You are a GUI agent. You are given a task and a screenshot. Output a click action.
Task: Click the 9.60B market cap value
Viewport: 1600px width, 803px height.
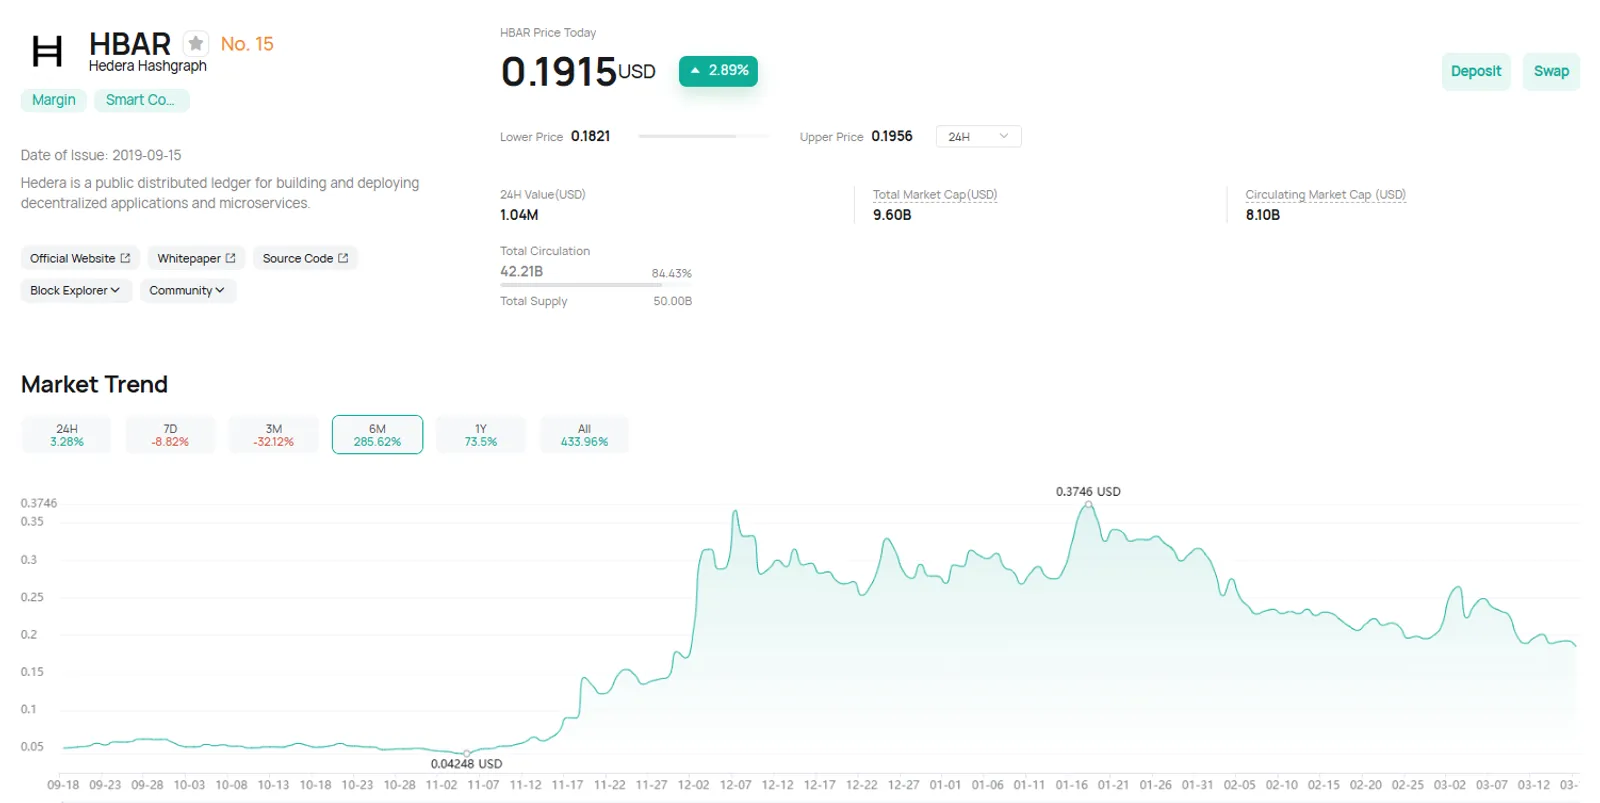point(892,215)
